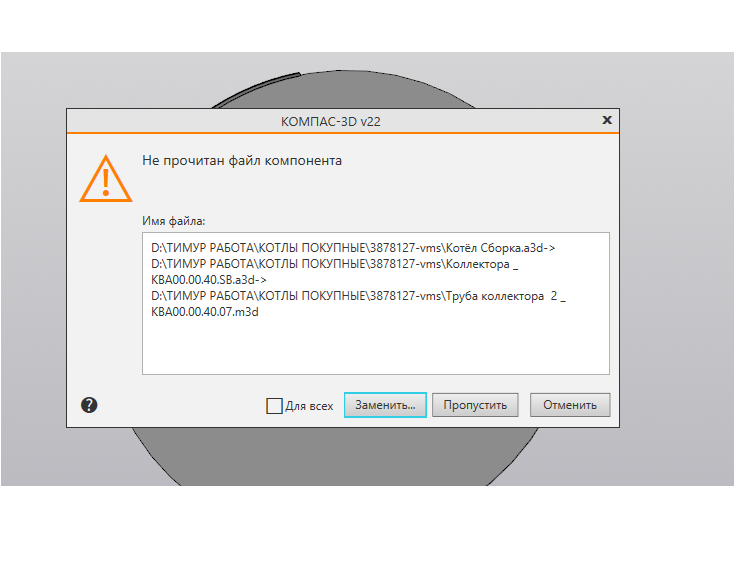
Task: Click the orange warning triangle icon
Action: (106, 179)
